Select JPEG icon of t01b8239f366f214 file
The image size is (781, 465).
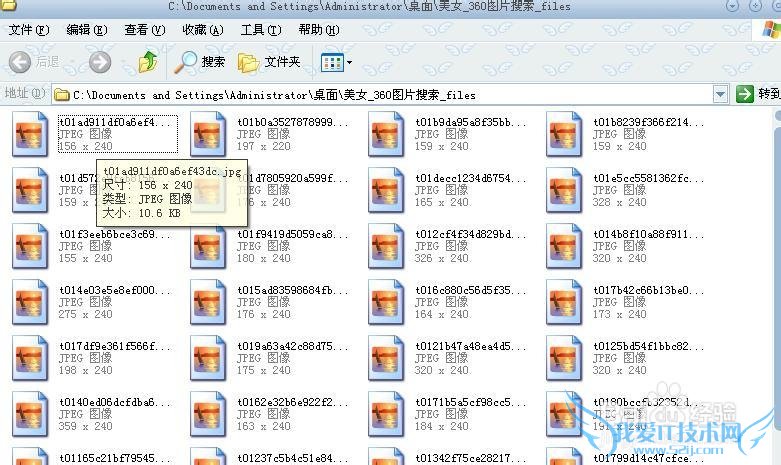[x=564, y=134]
